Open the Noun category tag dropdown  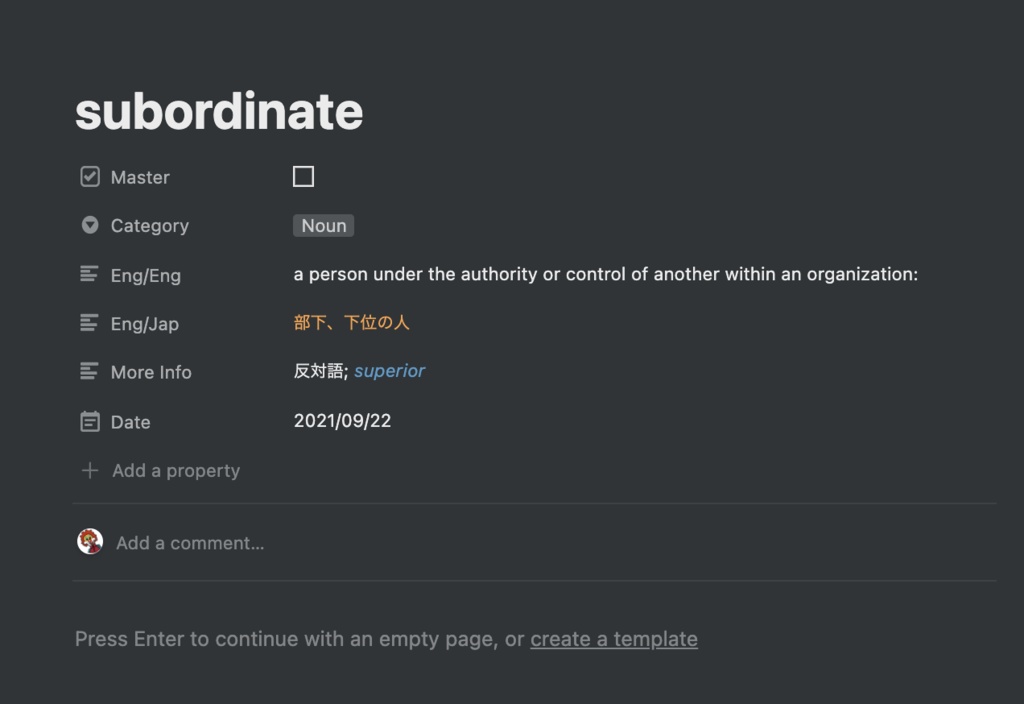324,226
